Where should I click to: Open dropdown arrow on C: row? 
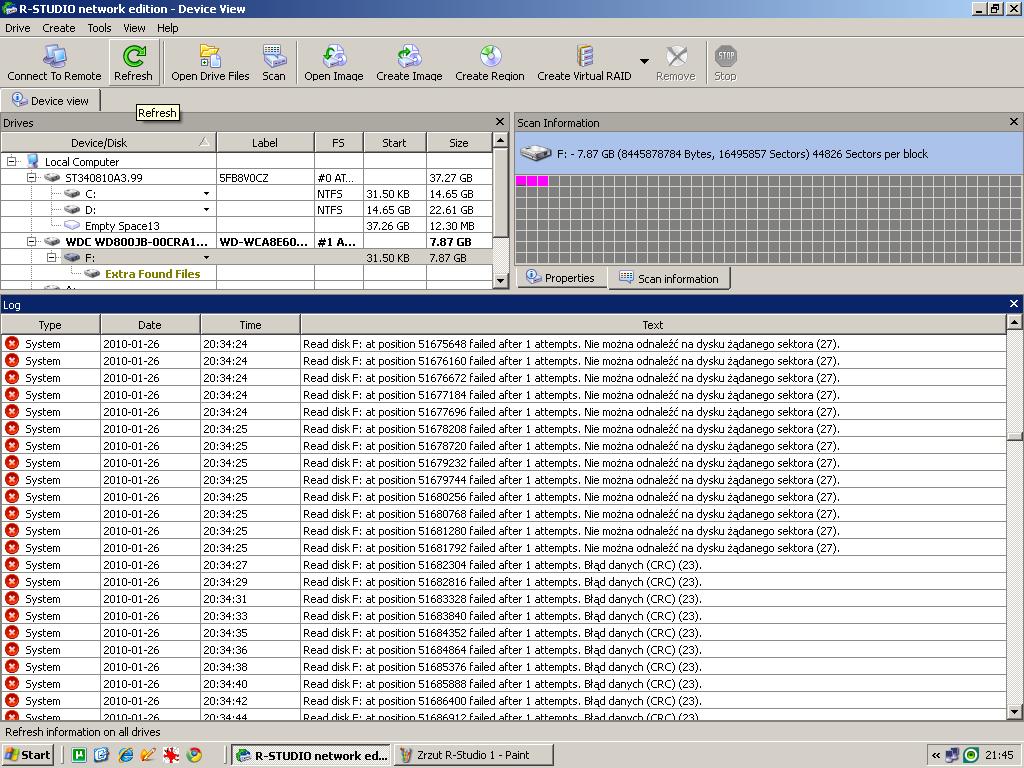[x=206, y=193]
